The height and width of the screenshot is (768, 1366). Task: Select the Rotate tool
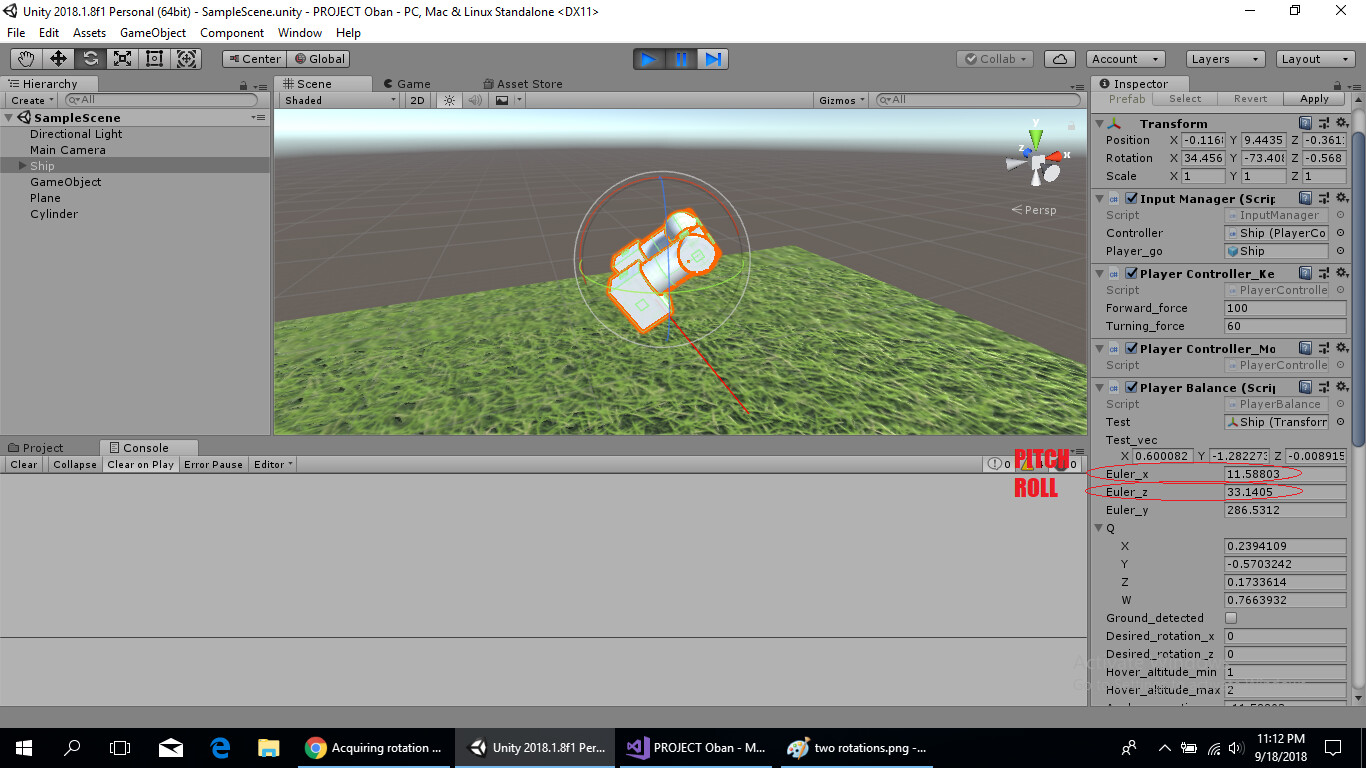coord(89,59)
